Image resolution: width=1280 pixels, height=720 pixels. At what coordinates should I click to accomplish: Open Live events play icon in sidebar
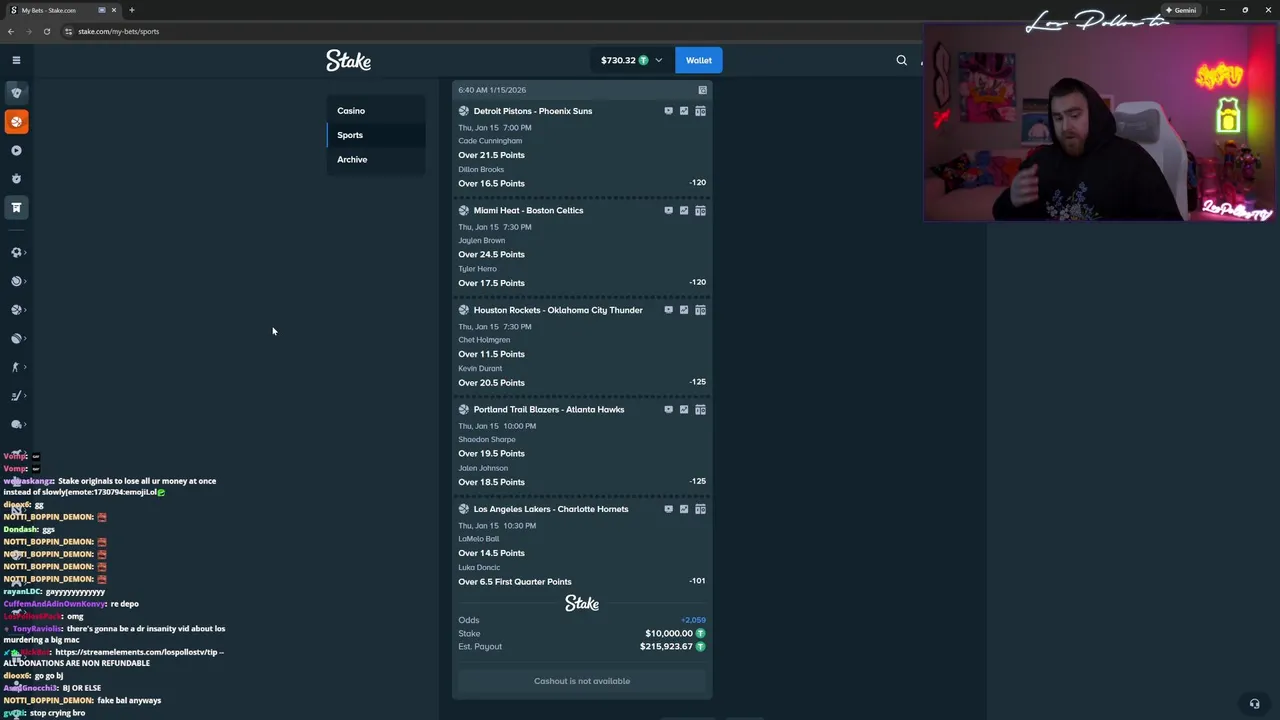click(x=16, y=150)
